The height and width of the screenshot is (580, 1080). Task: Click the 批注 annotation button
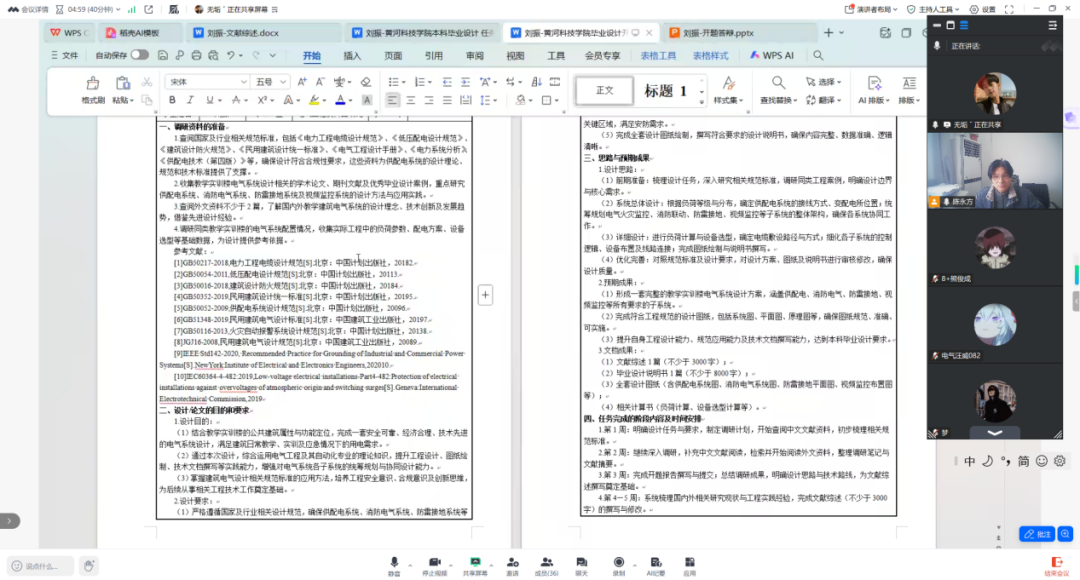tap(1037, 534)
